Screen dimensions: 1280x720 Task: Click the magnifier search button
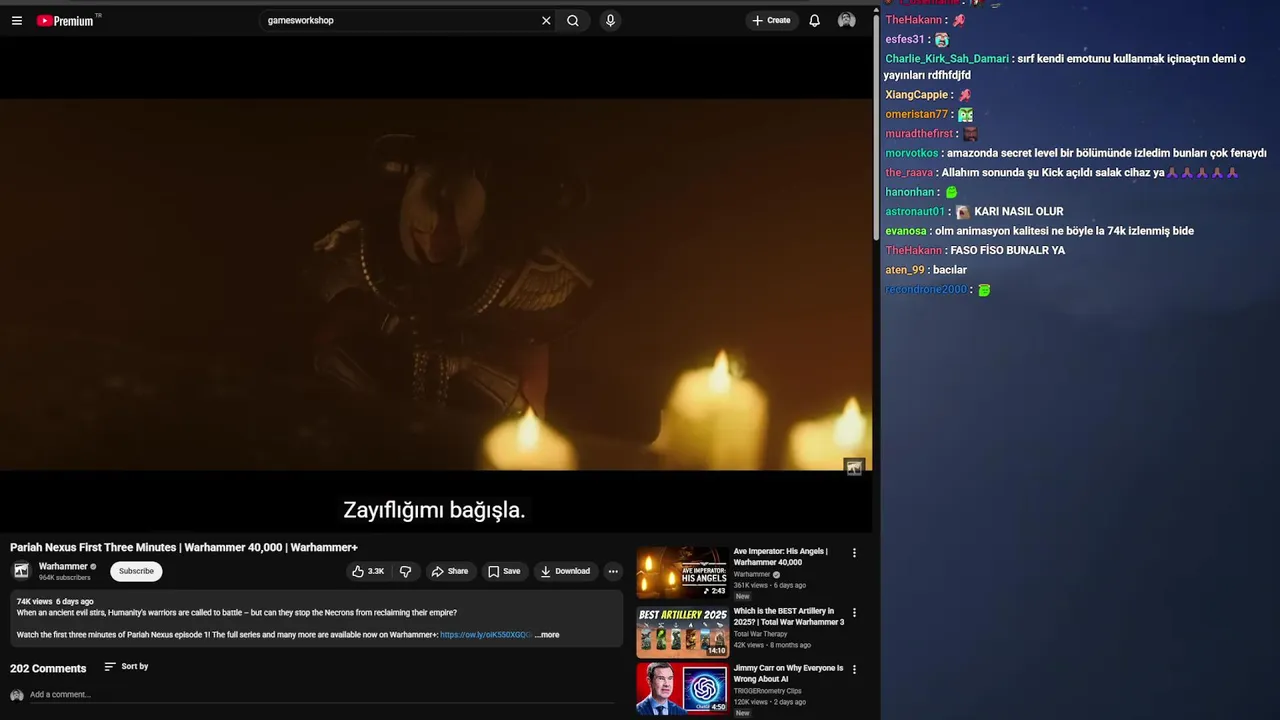pyautogui.click(x=573, y=20)
